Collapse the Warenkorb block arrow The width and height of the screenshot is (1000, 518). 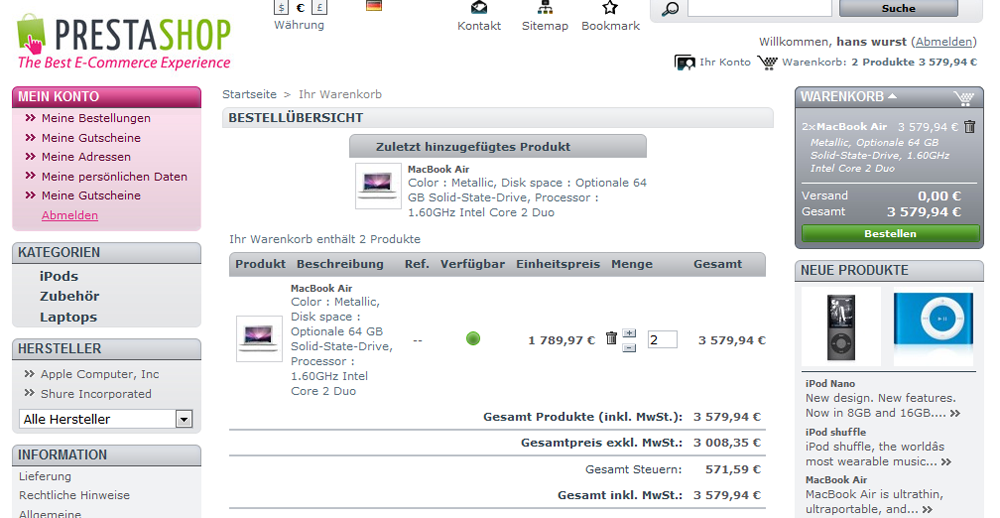tap(892, 96)
